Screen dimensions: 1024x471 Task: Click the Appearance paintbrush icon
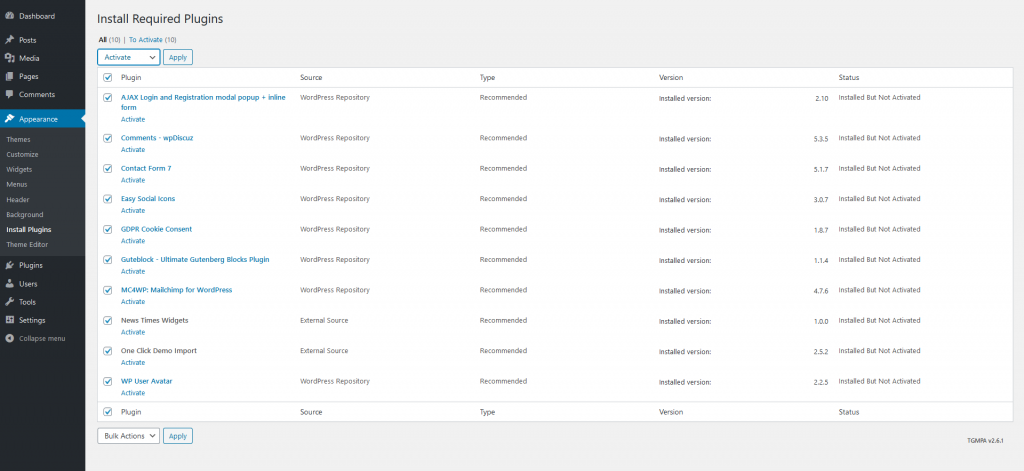tap(10, 119)
